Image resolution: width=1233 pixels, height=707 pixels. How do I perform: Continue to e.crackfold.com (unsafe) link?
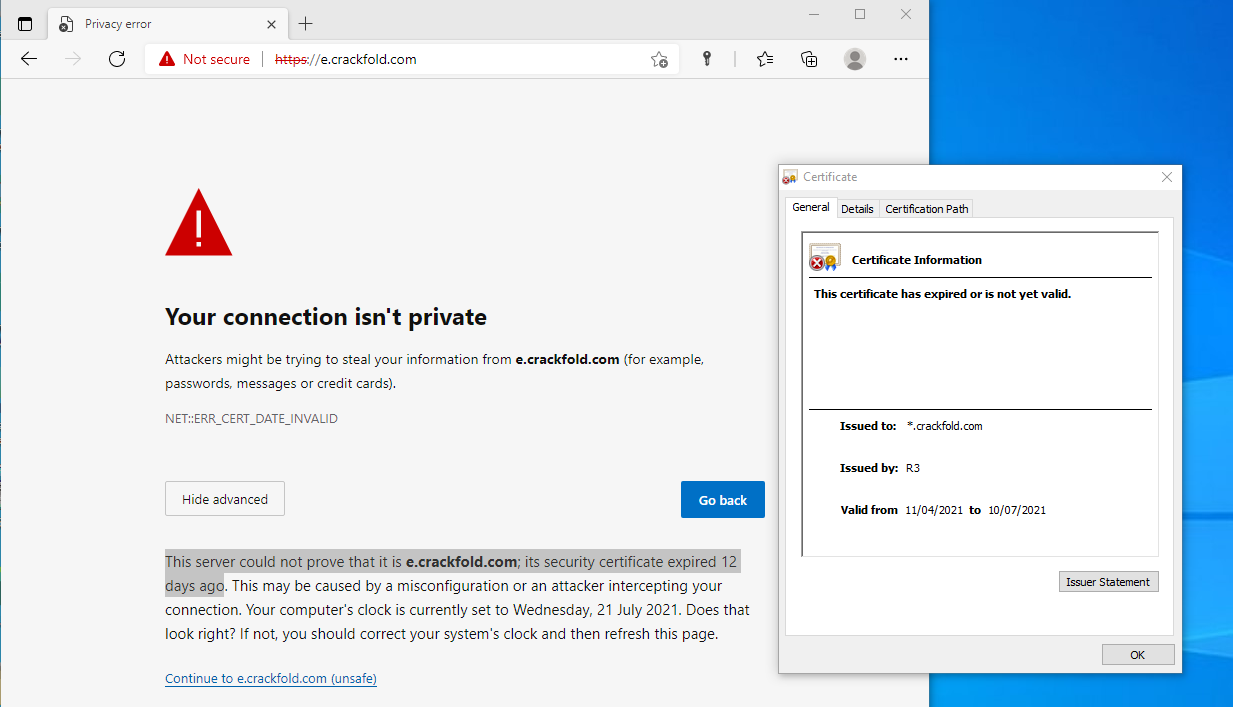pyautogui.click(x=271, y=678)
